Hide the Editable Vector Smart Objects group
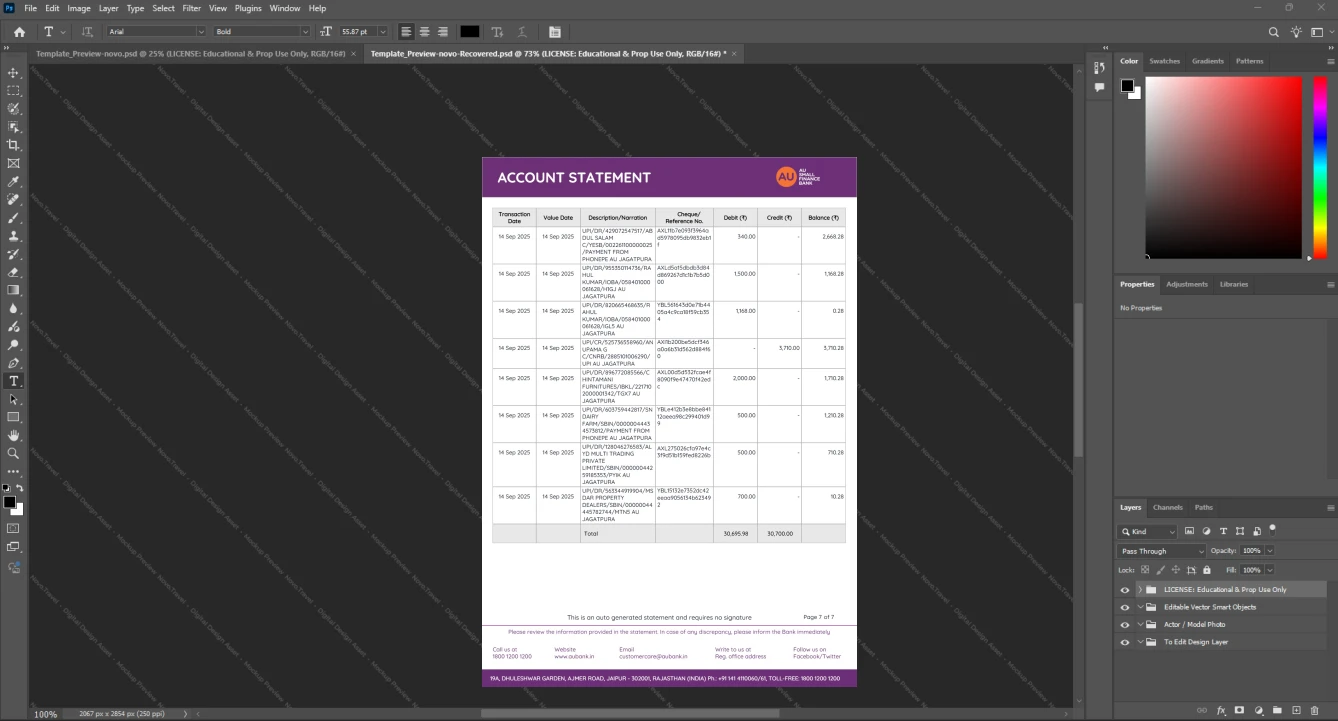The width and height of the screenshot is (1338, 721). click(x=1125, y=607)
